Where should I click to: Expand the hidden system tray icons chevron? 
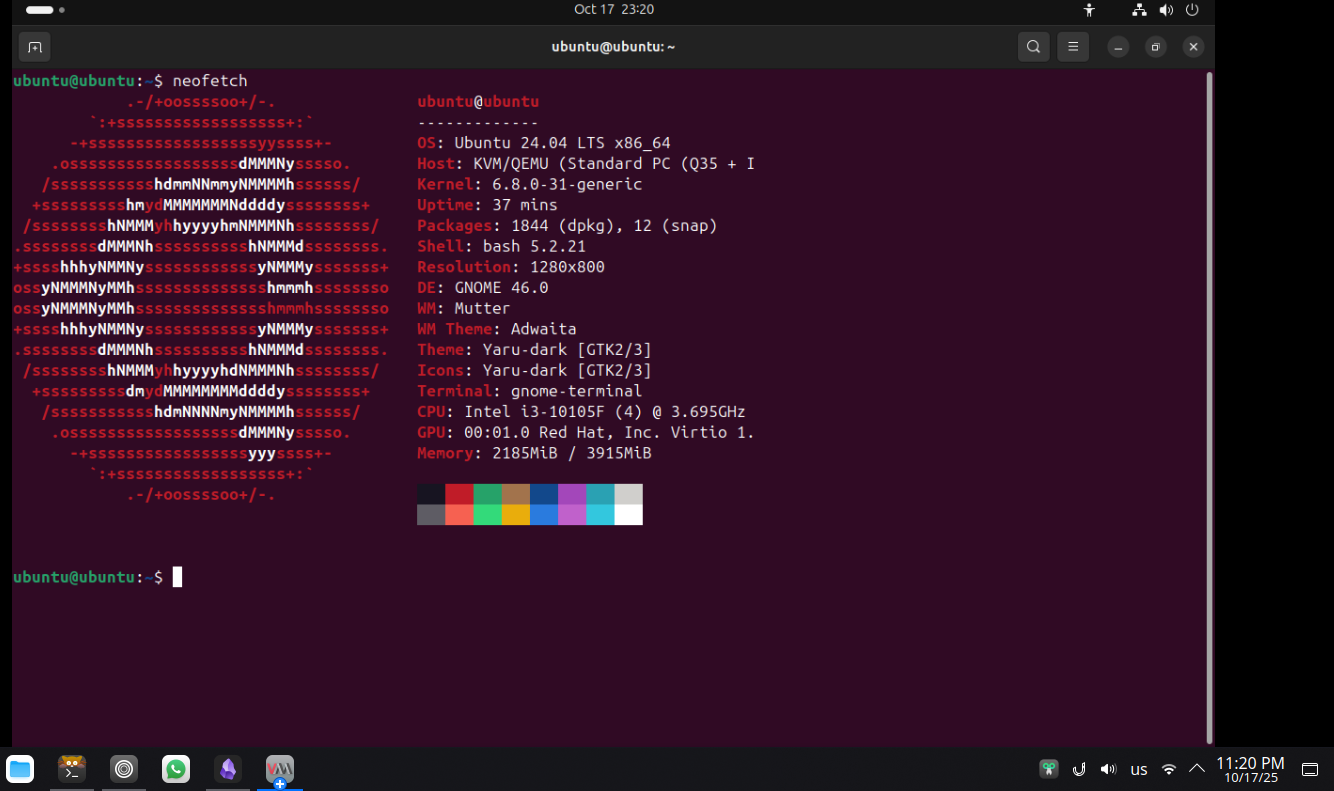pos(1196,769)
